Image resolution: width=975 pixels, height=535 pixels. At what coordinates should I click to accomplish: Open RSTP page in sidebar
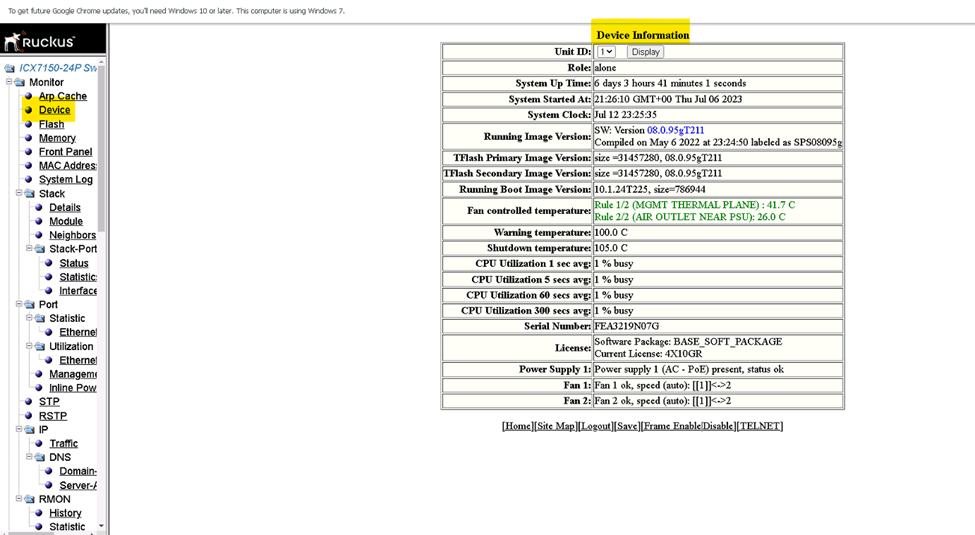[x=52, y=416]
